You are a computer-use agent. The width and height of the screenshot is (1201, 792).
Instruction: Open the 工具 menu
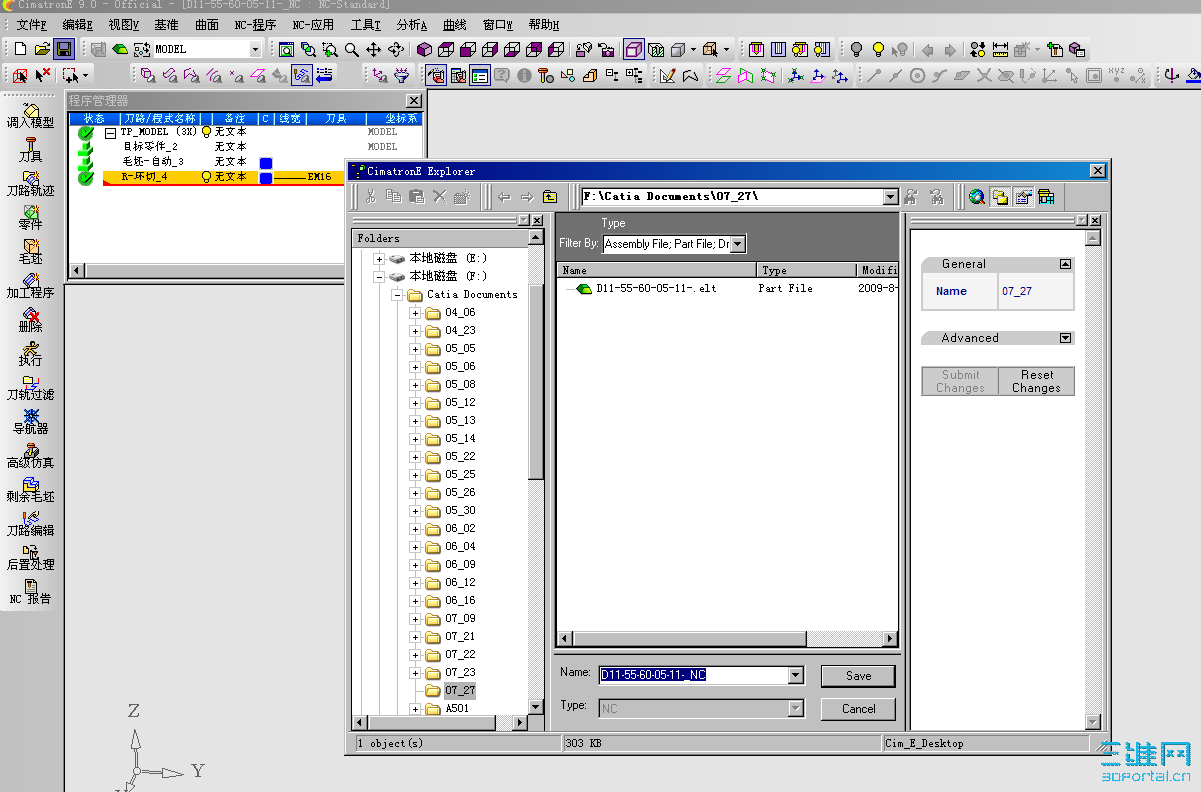tap(366, 25)
